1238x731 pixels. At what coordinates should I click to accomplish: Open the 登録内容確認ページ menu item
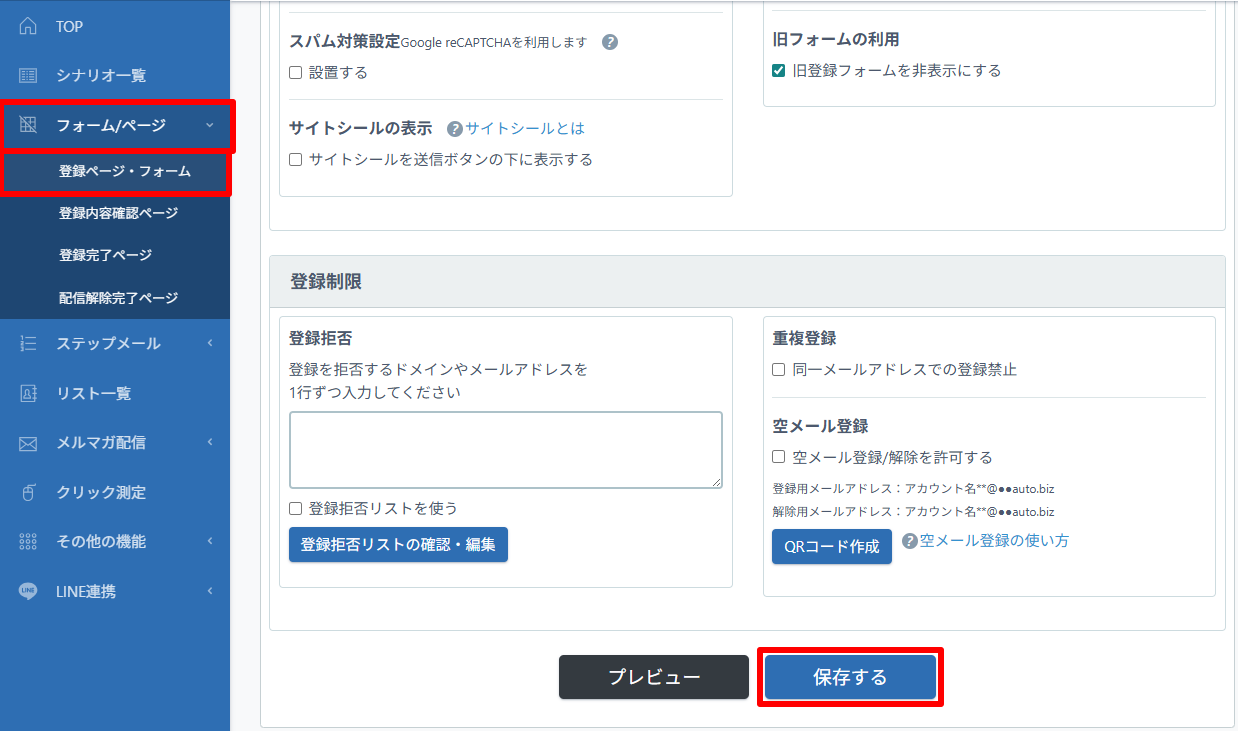pyautogui.click(x=118, y=213)
